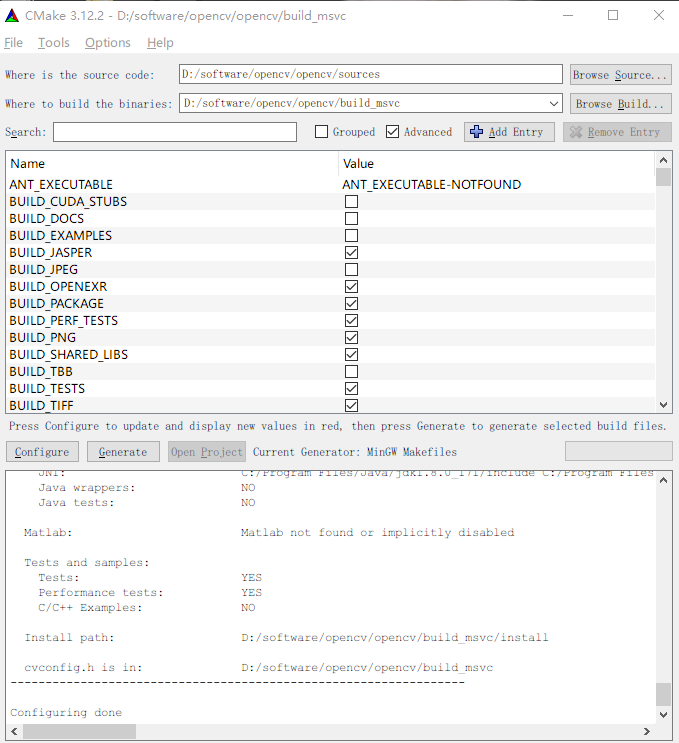Click 'Install path:' line in output log
This screenshot has width=679, height=743.
(x=286, y=638)
